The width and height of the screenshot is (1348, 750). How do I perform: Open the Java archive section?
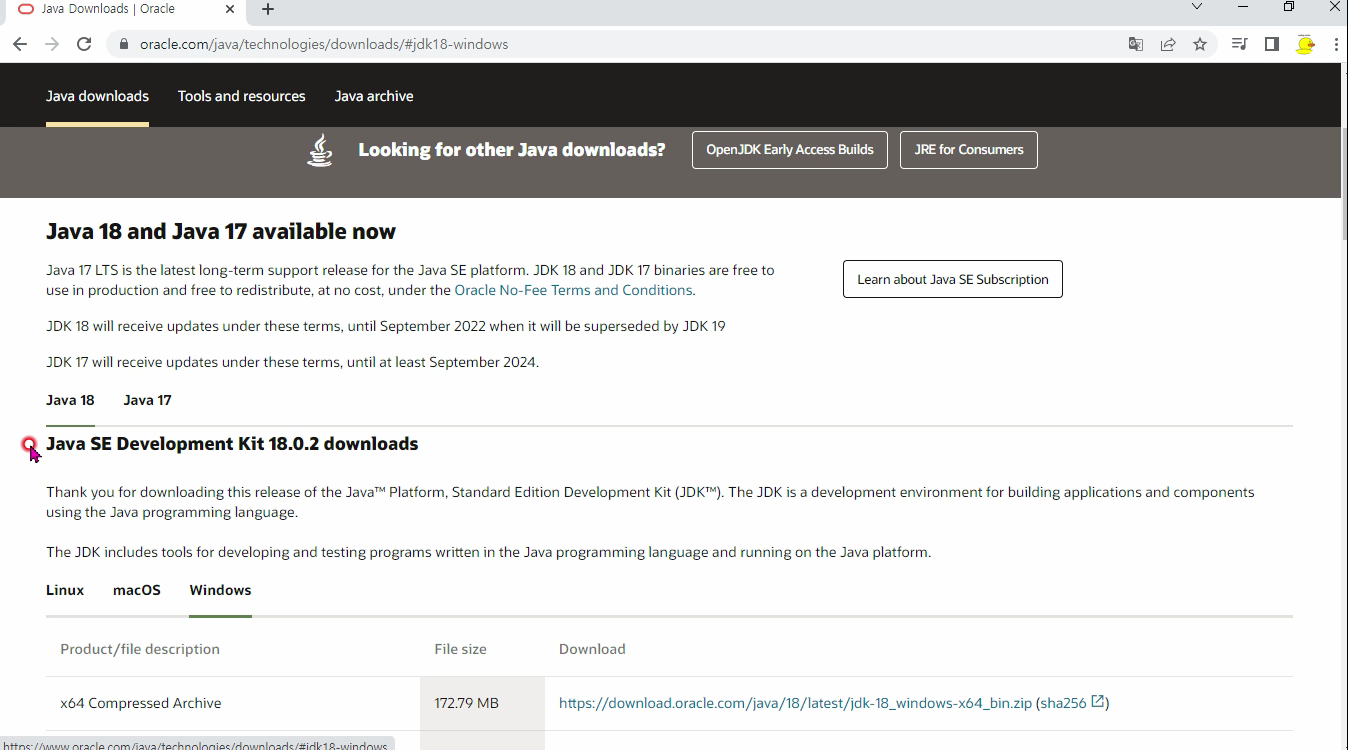[374, 96]
